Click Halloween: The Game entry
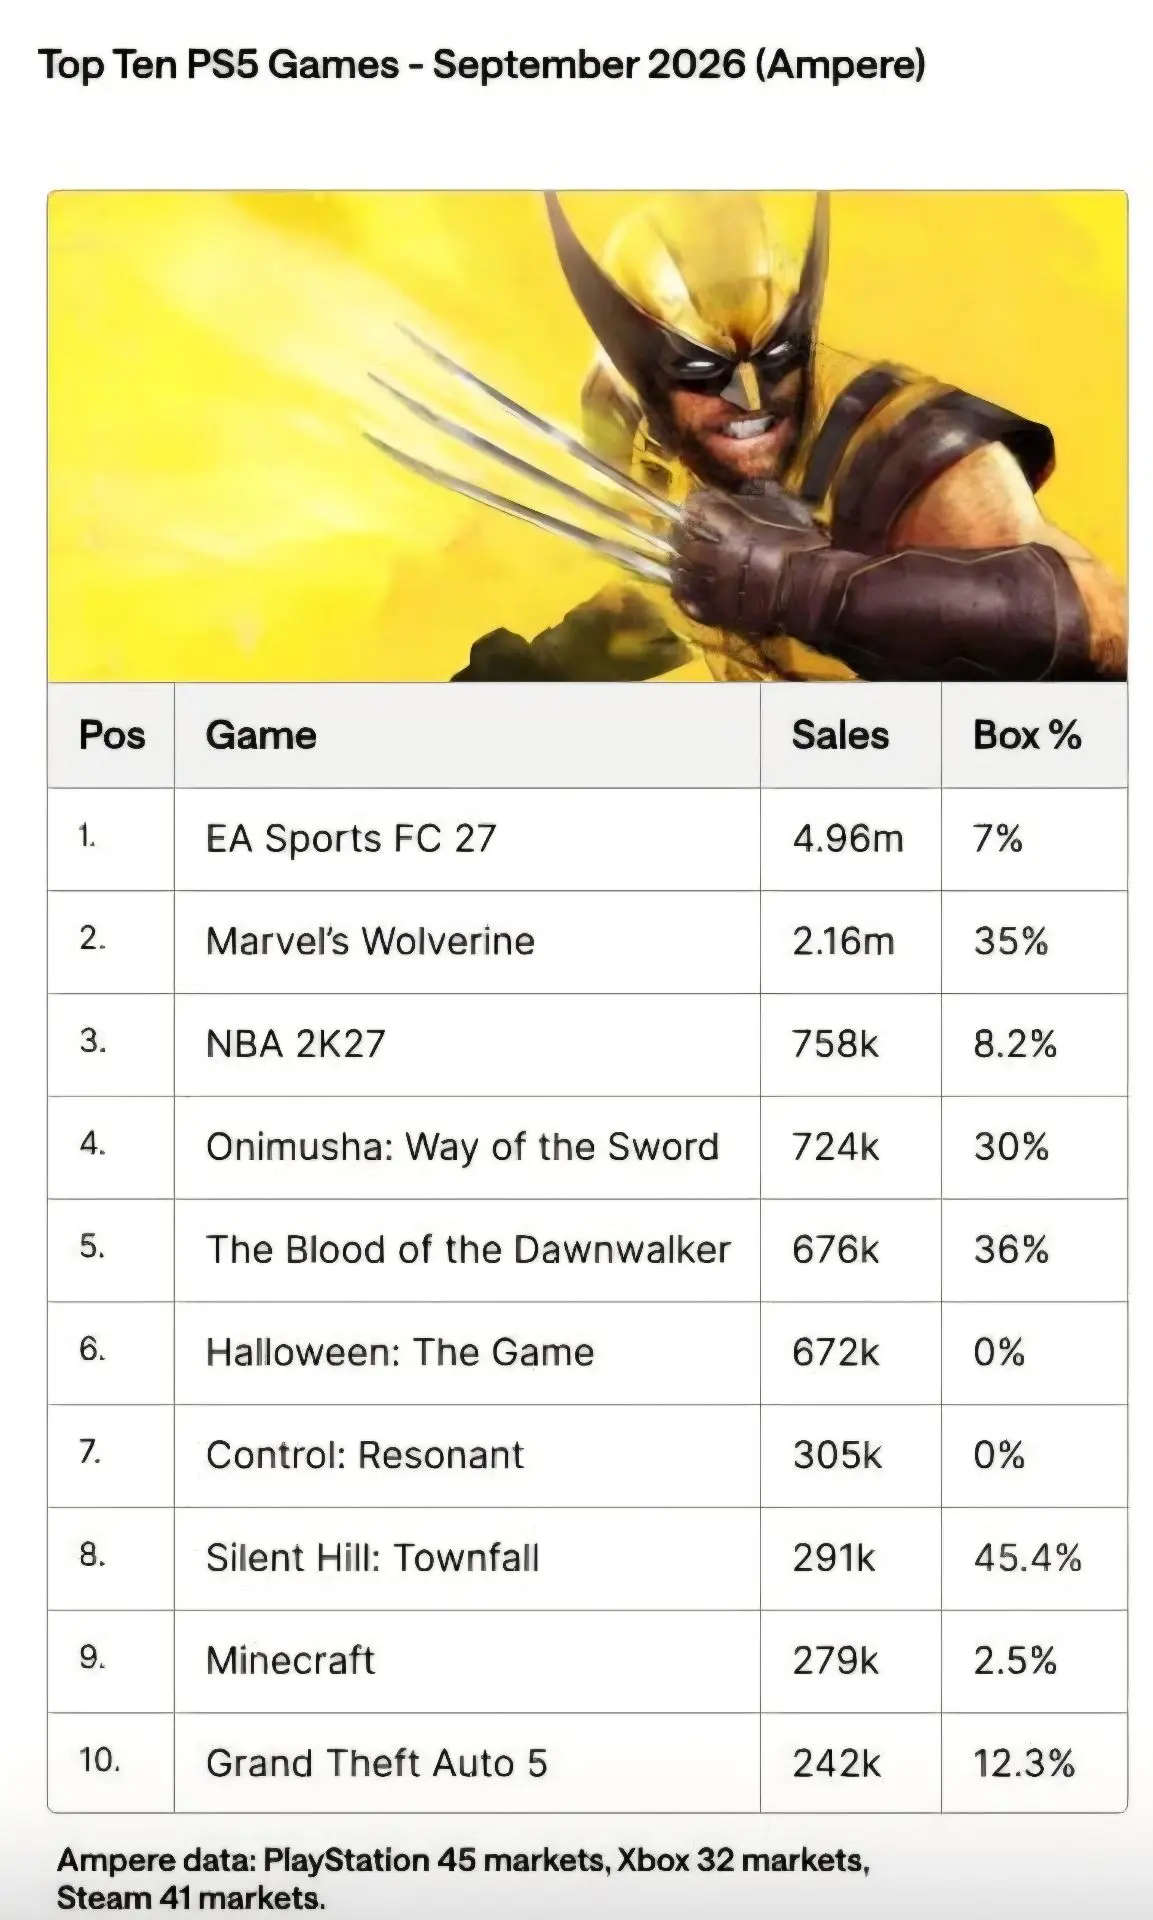 400,1353
